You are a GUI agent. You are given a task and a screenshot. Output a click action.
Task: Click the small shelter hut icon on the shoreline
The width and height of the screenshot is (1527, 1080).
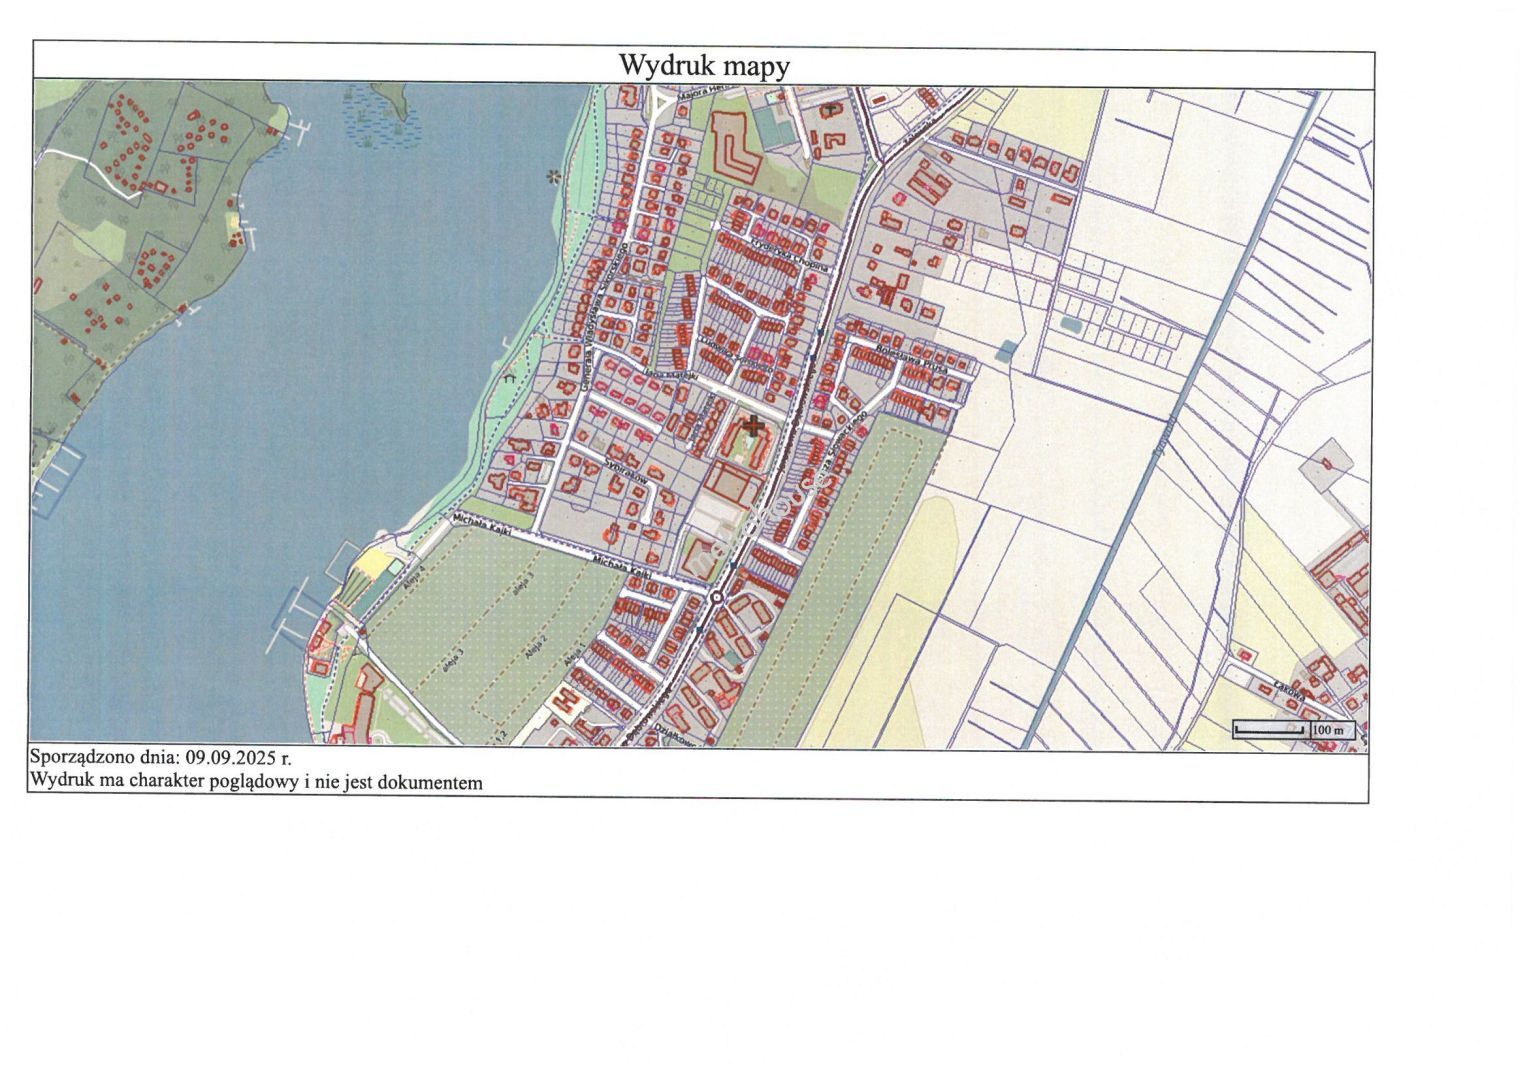[x=510, y=378]
